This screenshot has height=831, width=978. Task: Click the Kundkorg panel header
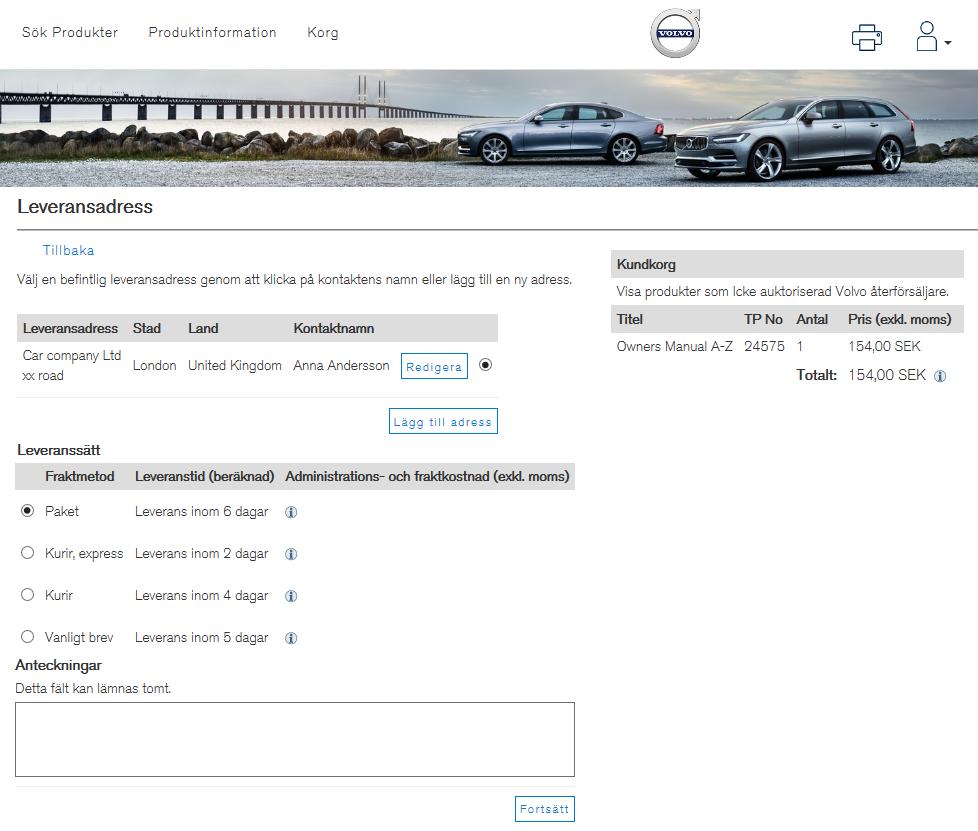(787, 265)
